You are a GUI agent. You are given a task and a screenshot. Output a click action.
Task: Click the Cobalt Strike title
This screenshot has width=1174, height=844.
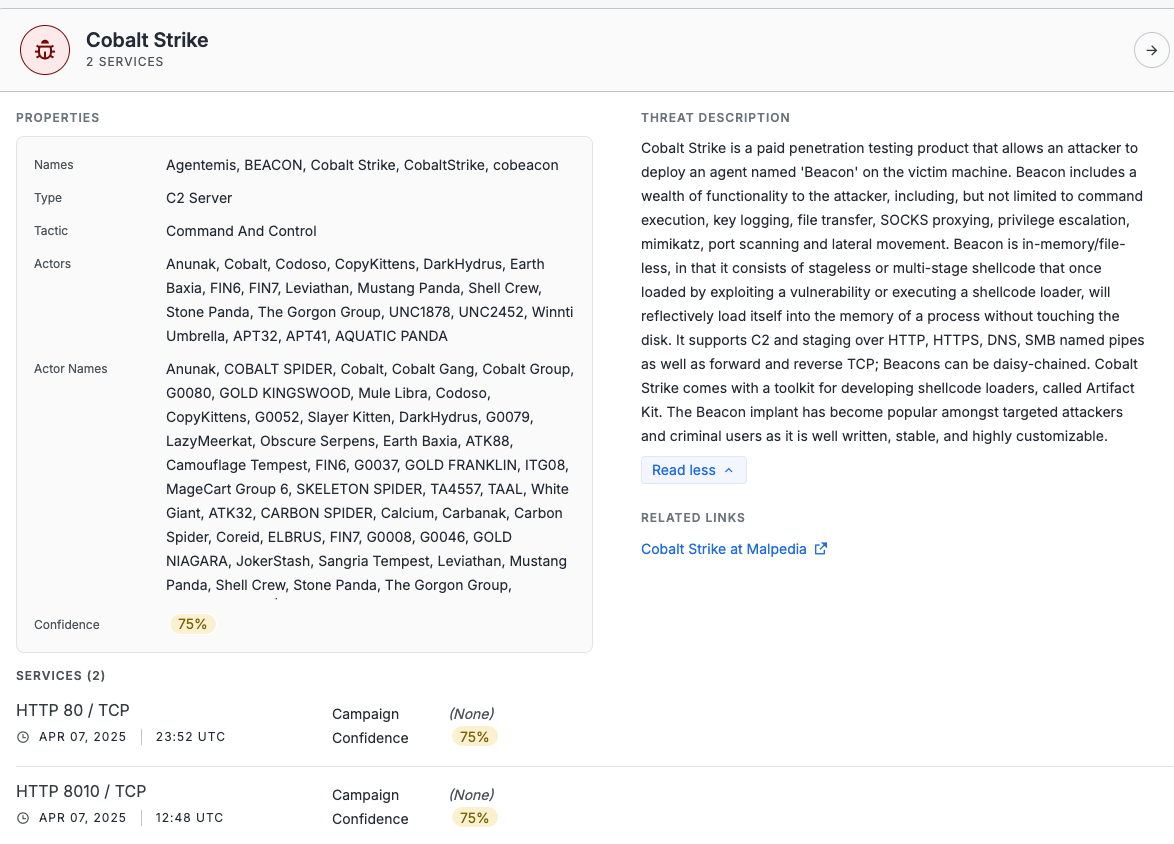147,40
